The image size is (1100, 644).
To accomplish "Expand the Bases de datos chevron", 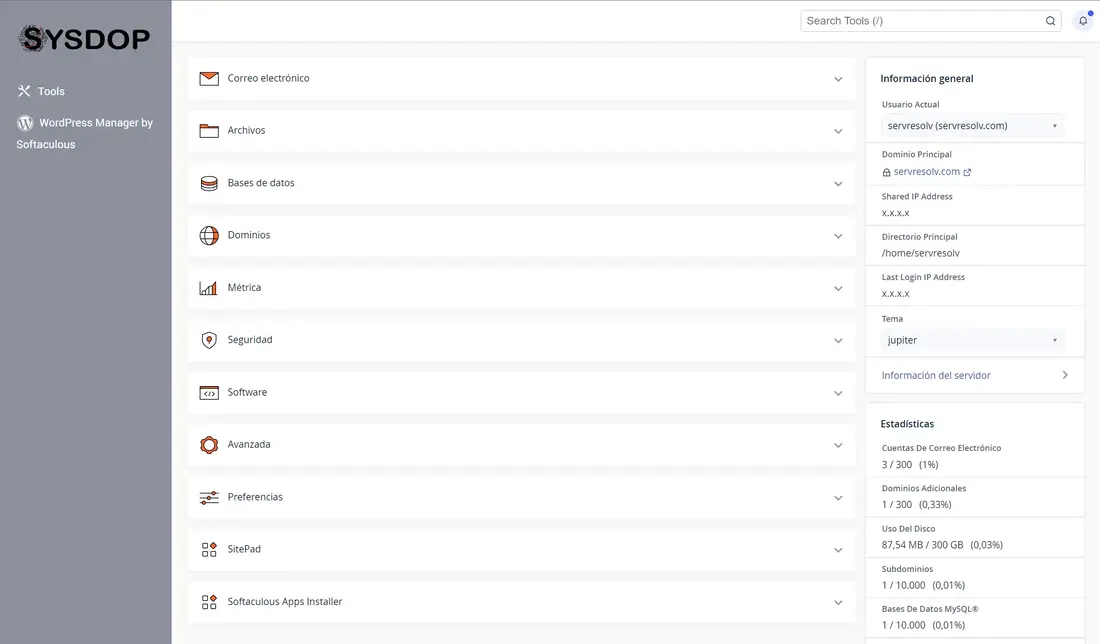I will 838,184.
